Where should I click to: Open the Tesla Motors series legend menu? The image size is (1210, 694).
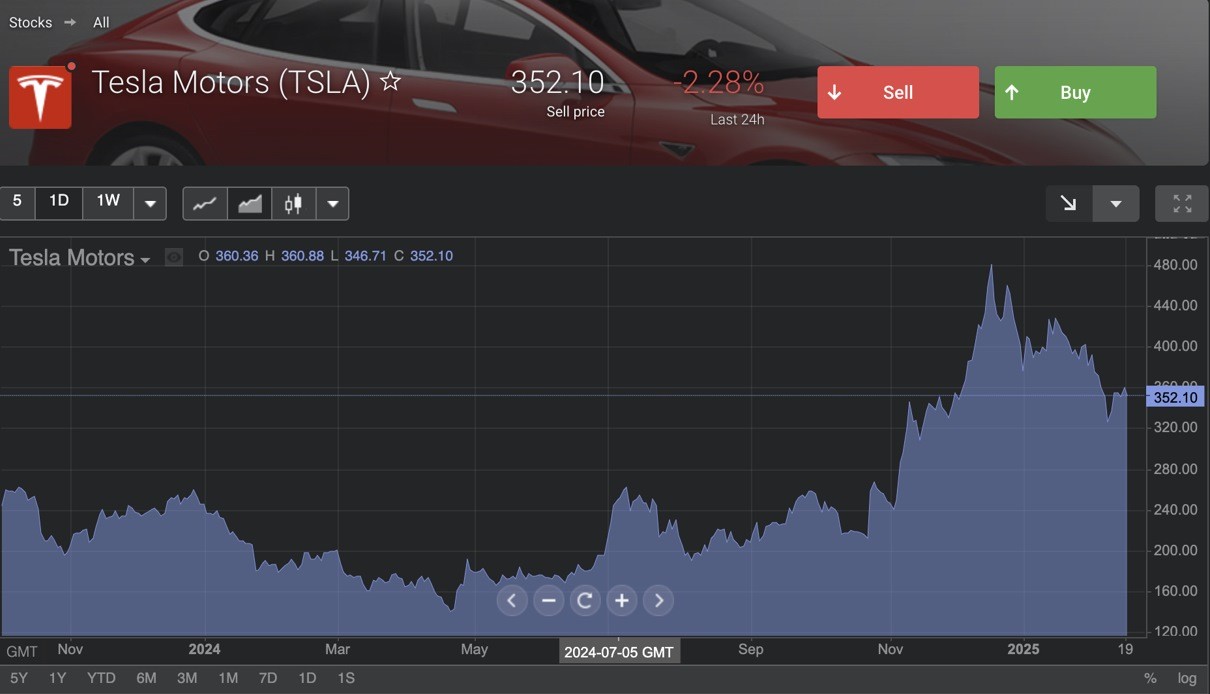pyautogui.click(x=80, y=257)
